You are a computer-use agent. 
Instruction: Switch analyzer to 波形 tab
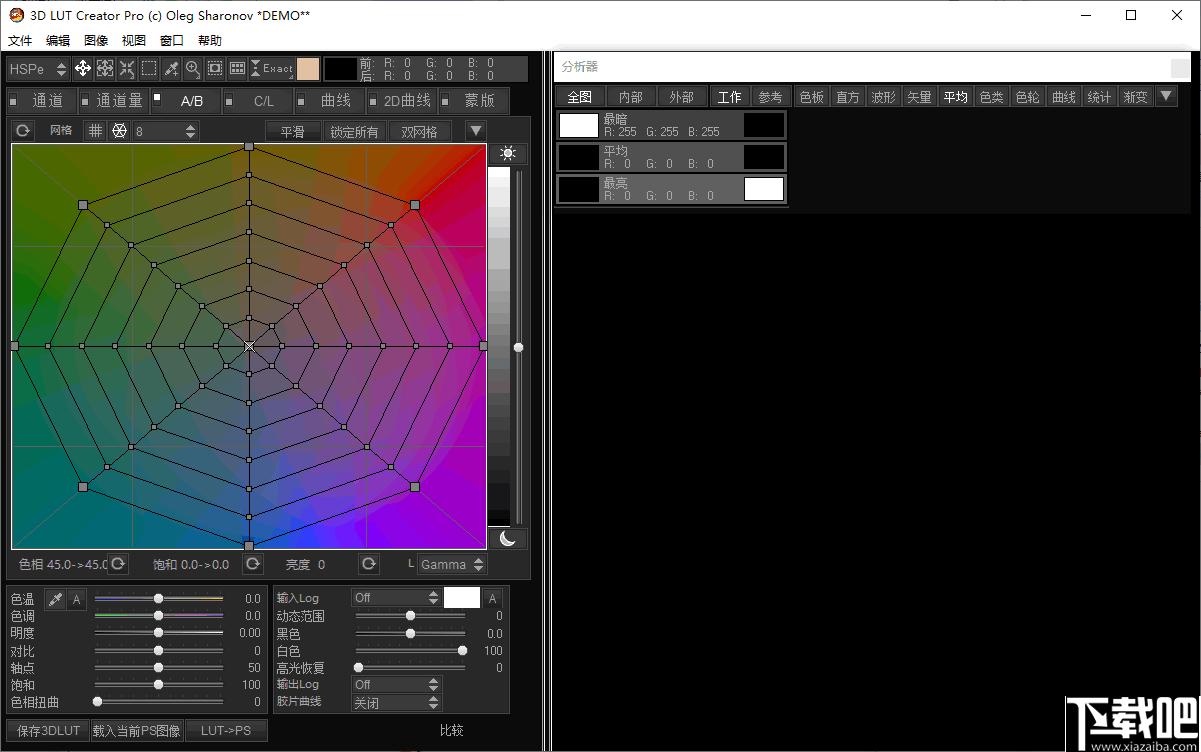pos(884,97)
